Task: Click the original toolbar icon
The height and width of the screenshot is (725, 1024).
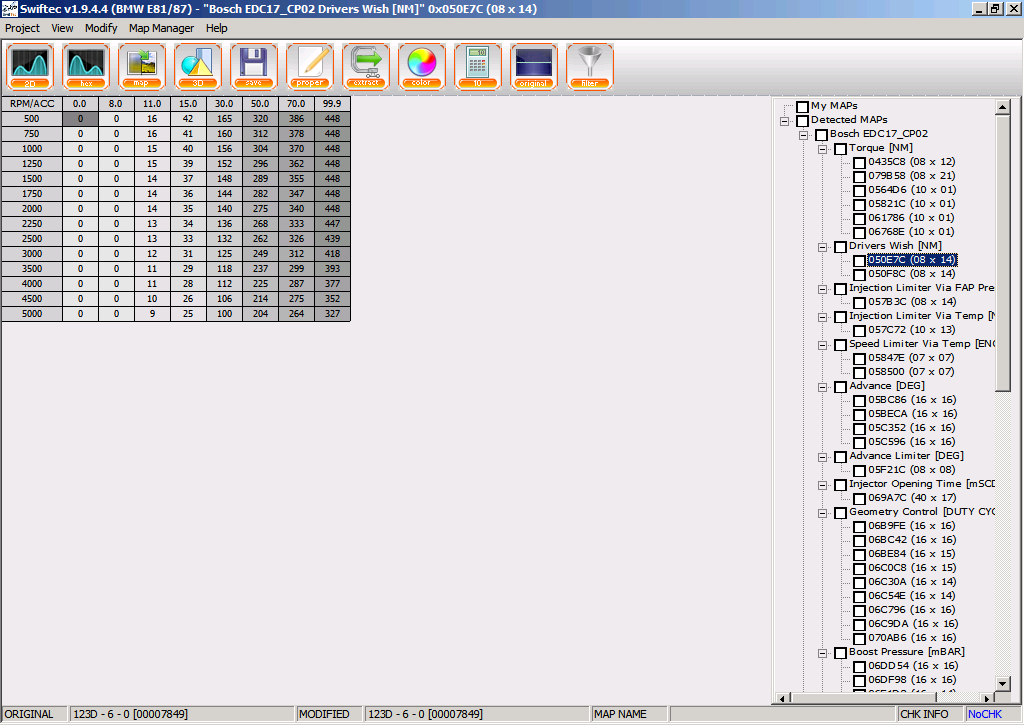Action: click(x=534, y=66)
